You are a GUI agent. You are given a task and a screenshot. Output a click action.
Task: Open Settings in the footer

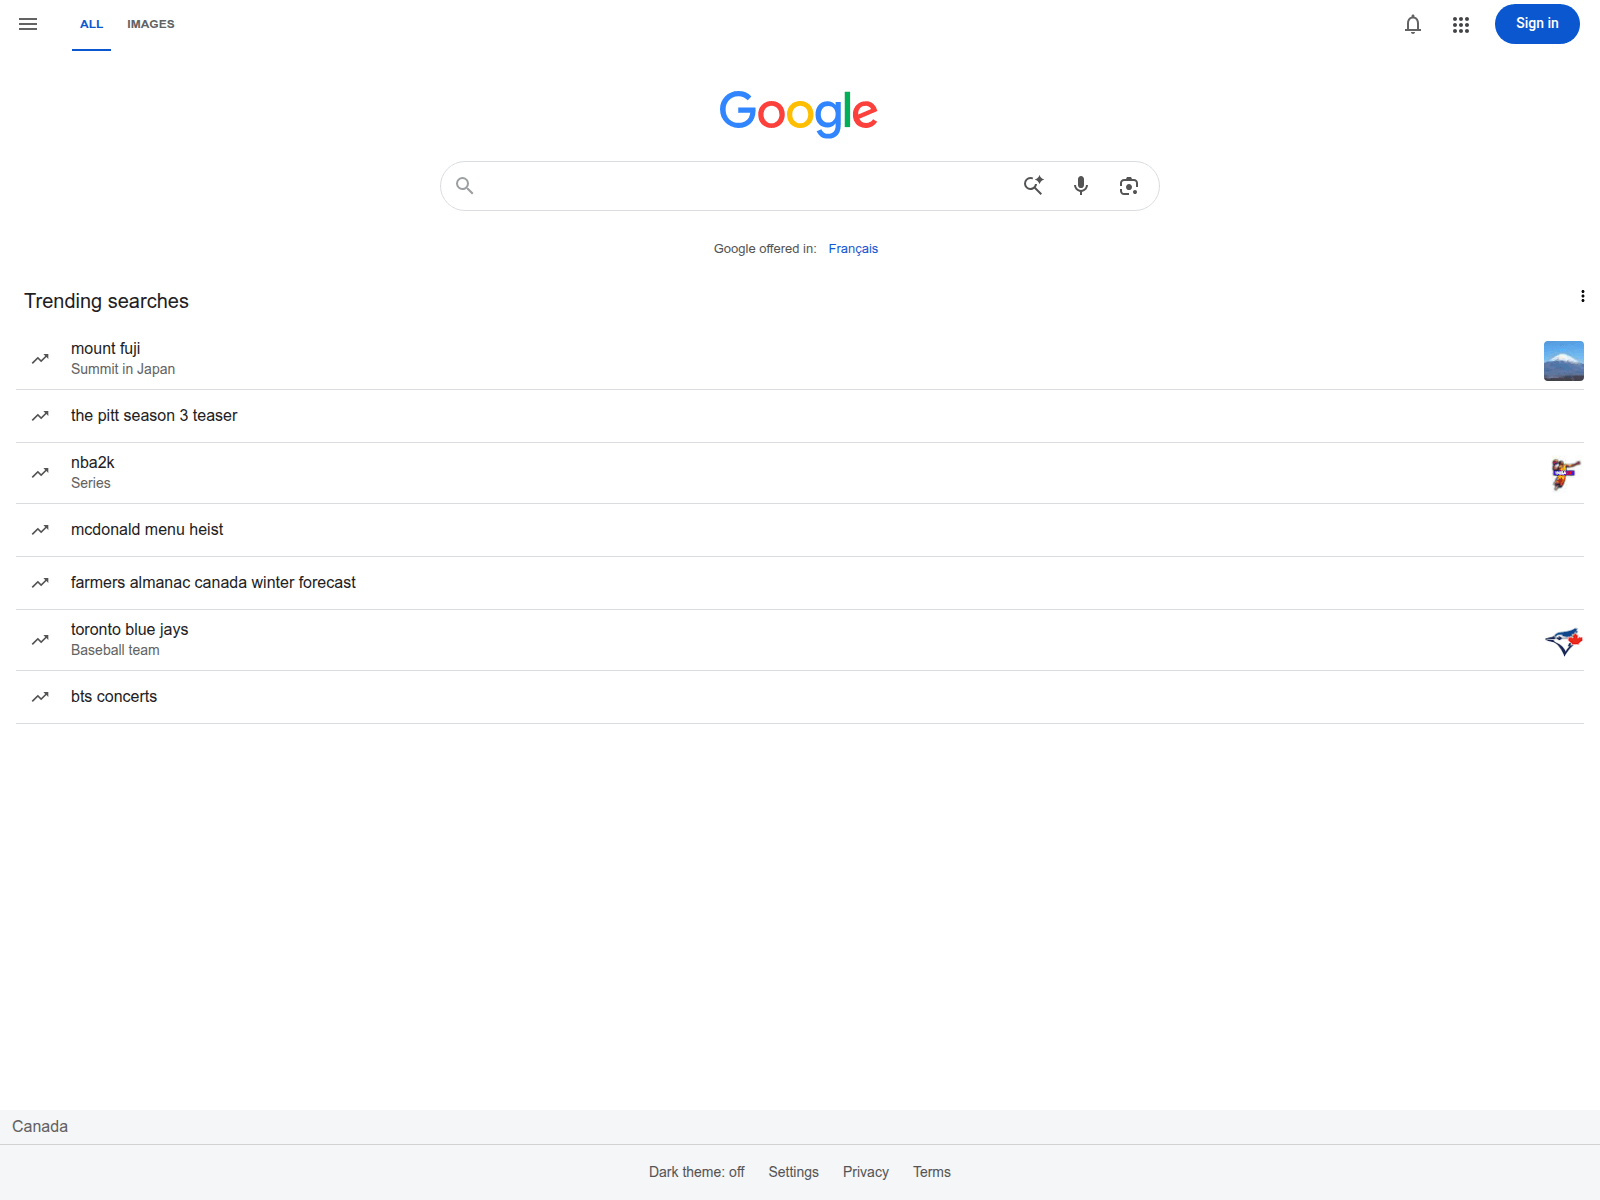794,1172
